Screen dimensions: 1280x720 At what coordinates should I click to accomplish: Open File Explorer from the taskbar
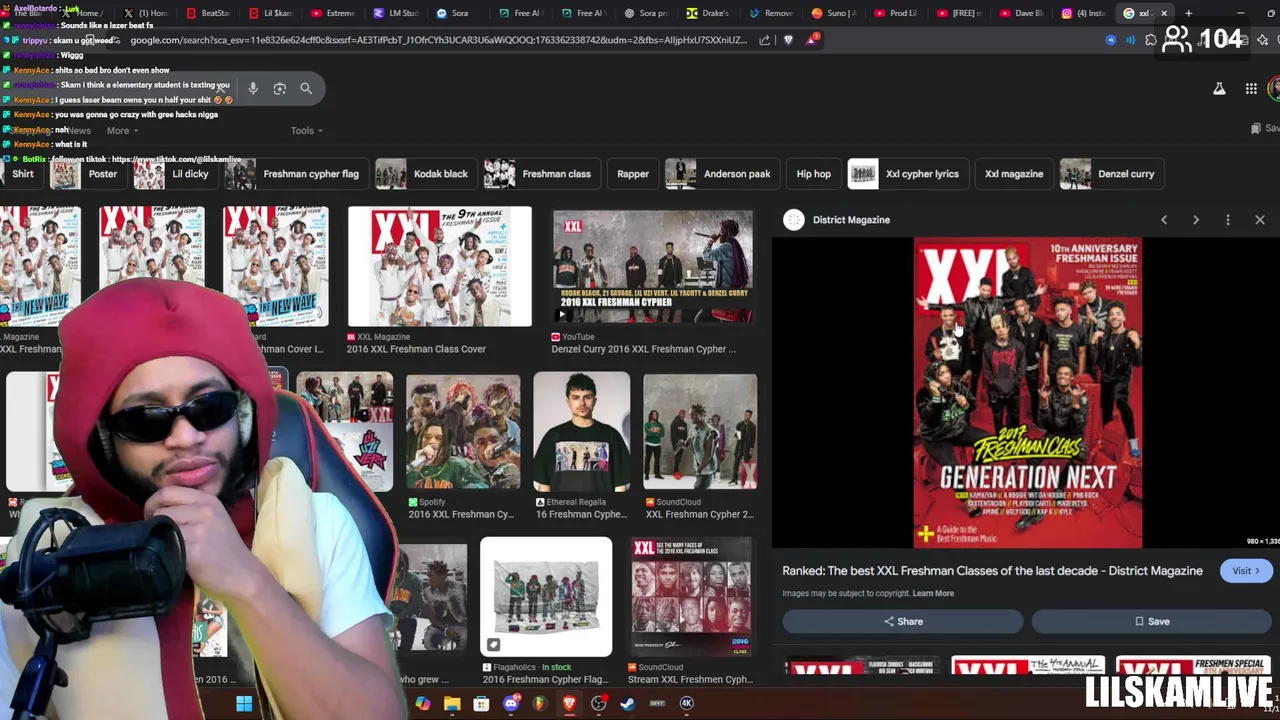pos(452,704)
